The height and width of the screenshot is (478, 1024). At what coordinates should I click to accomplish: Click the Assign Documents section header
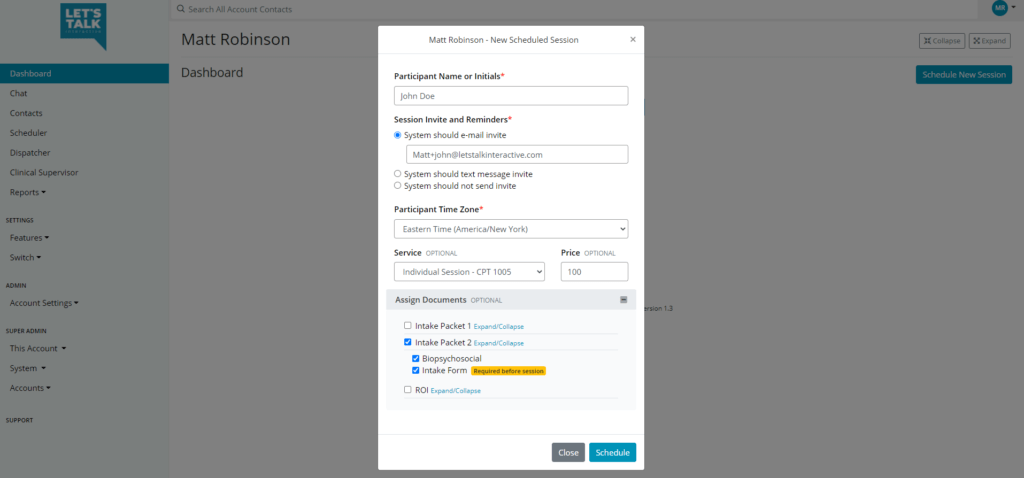coord(511,300)
